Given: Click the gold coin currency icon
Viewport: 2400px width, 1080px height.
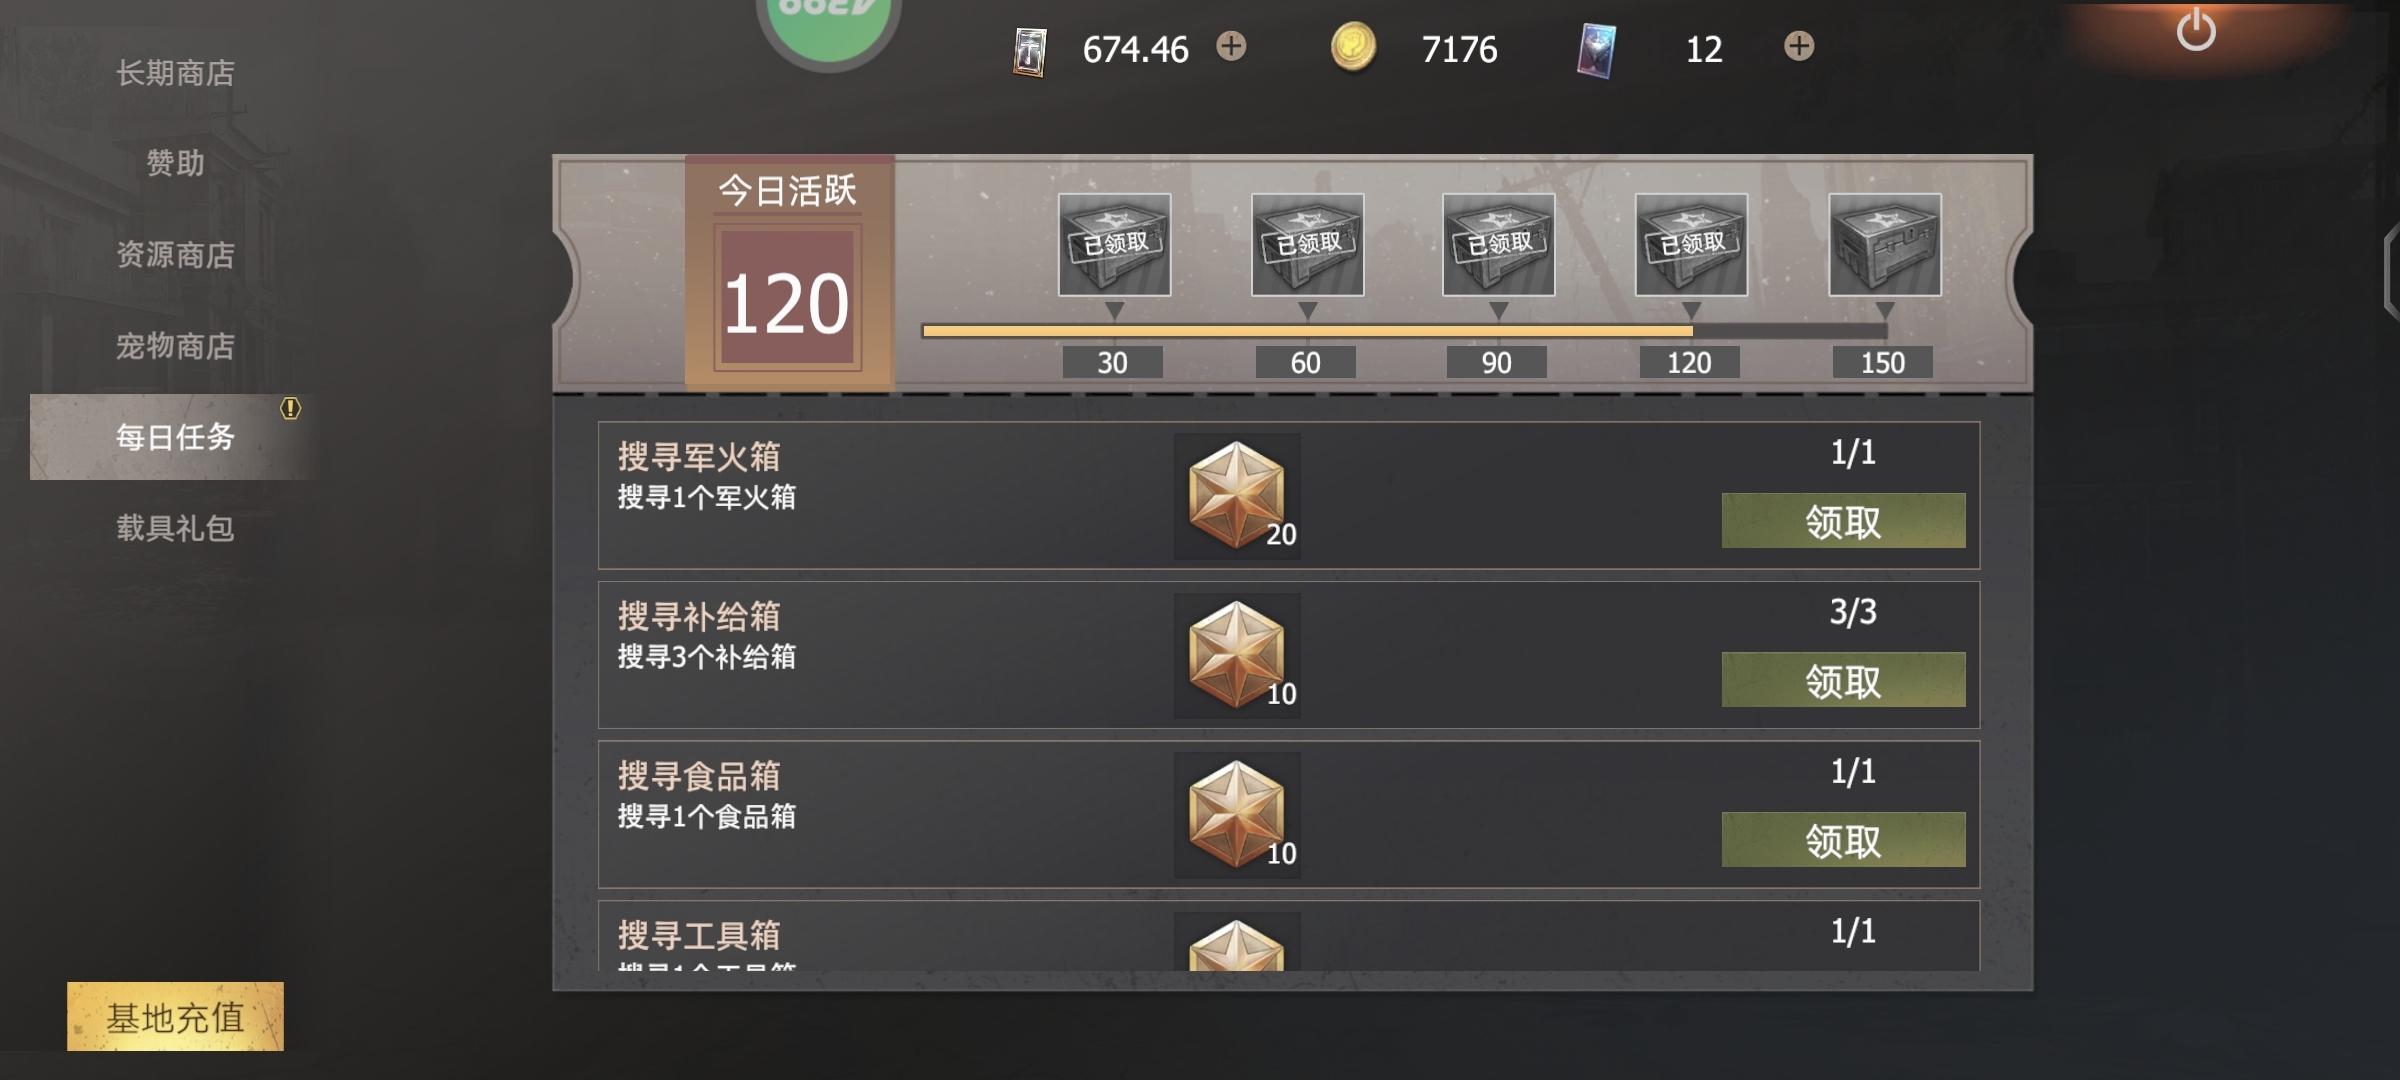Looking at the screenshot, I should pyautogui.click(x=1353, y=48).
